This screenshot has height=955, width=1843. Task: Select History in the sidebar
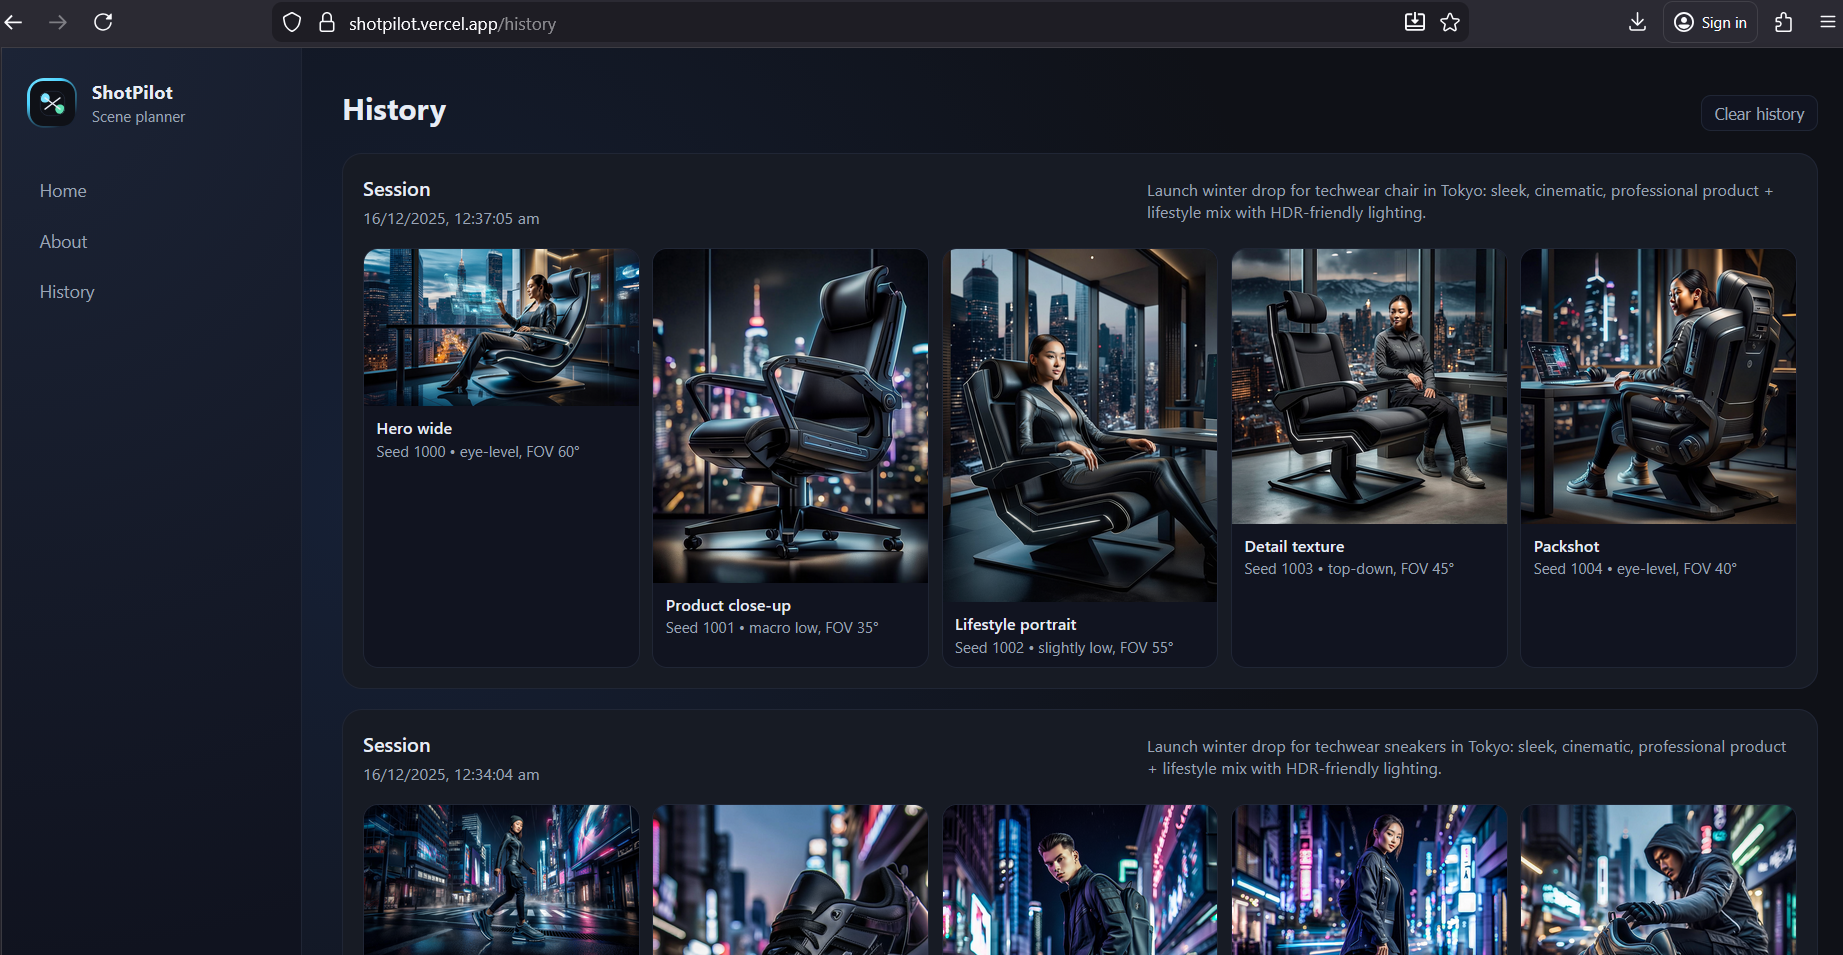67,292
